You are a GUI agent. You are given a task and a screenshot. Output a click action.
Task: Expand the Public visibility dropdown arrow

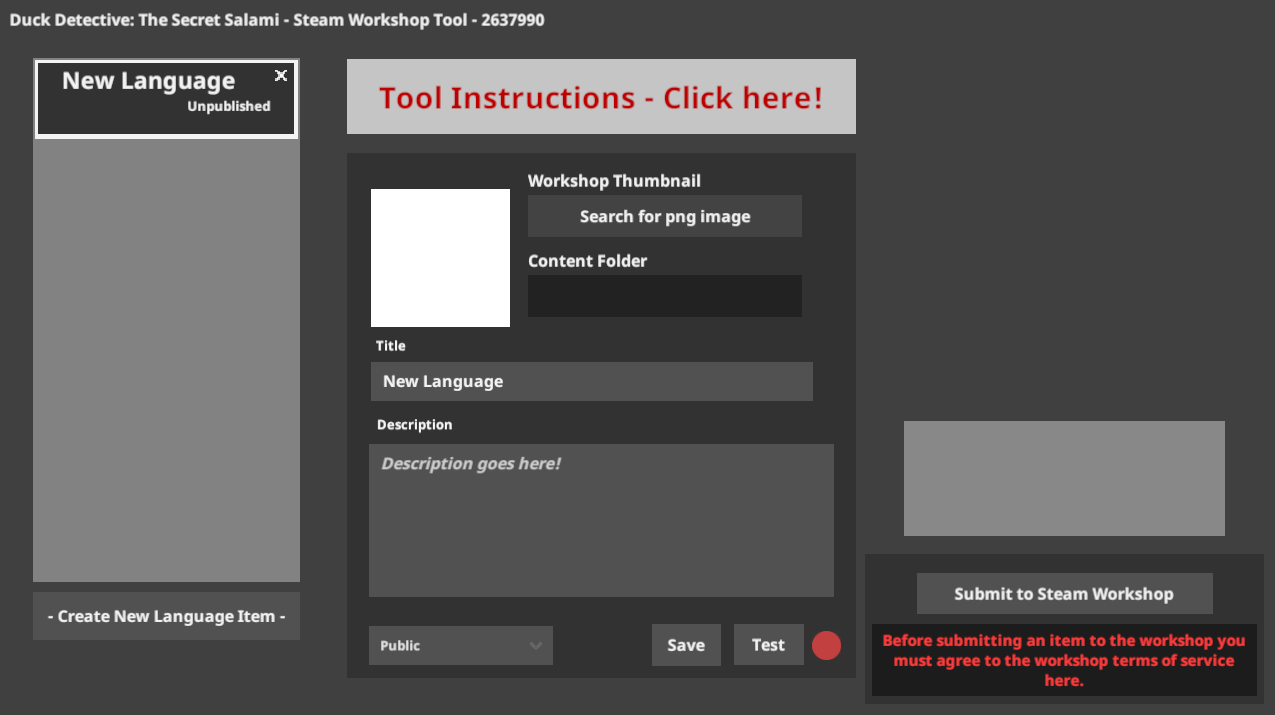tap(536, 645)
